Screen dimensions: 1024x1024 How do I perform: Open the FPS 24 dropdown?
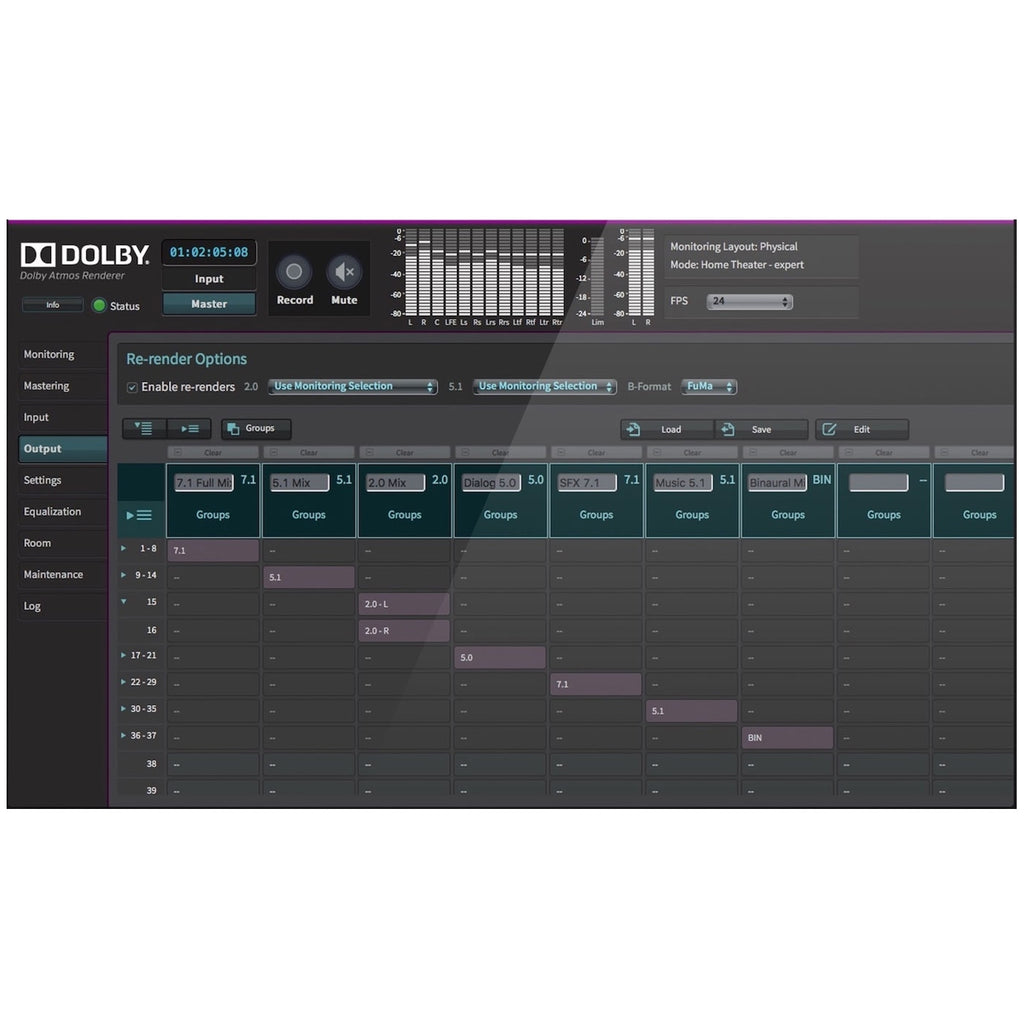click(x=750, y=301)
